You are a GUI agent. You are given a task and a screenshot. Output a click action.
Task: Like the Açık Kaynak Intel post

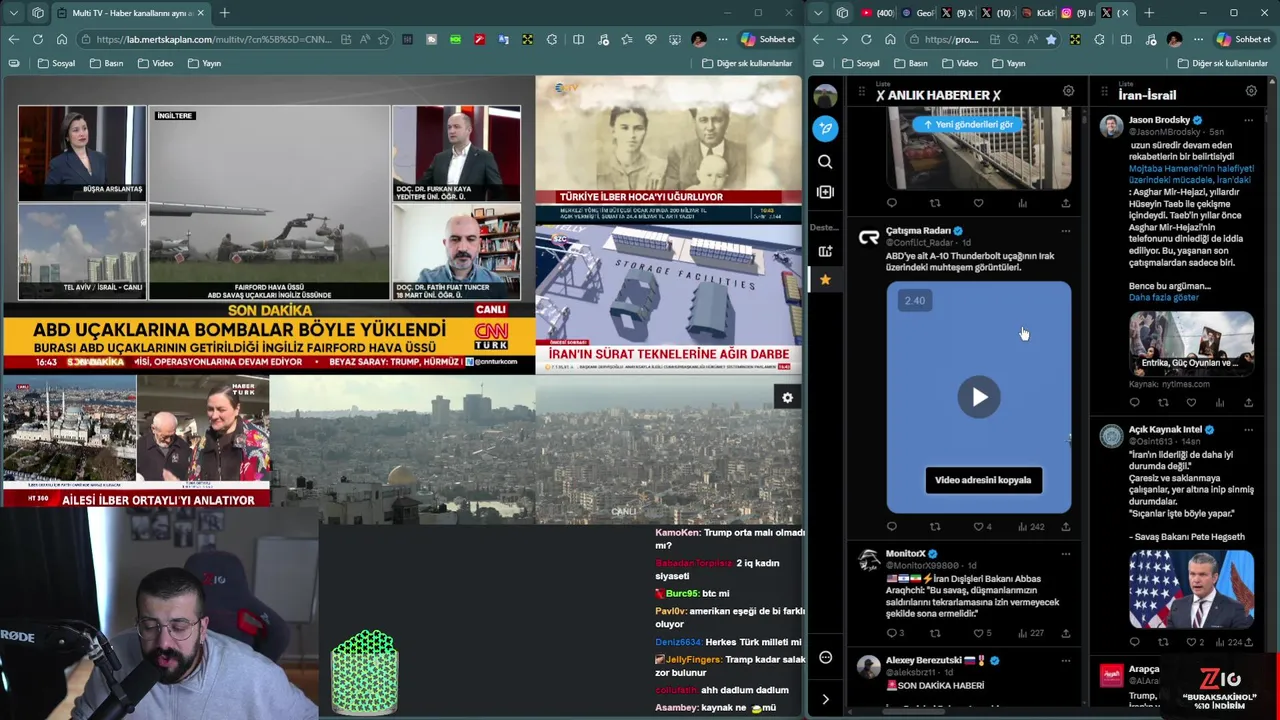1195,642
